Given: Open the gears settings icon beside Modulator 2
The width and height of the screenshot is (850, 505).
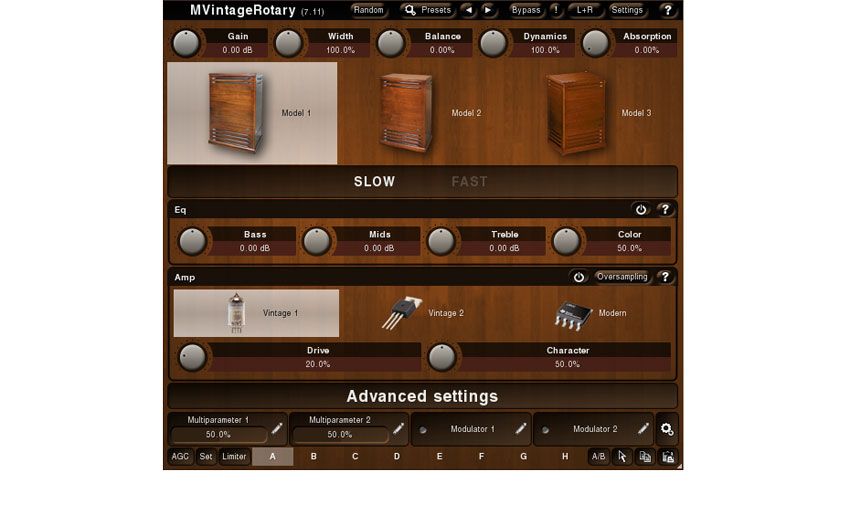Looking at the screenshot, I should 667,429.
